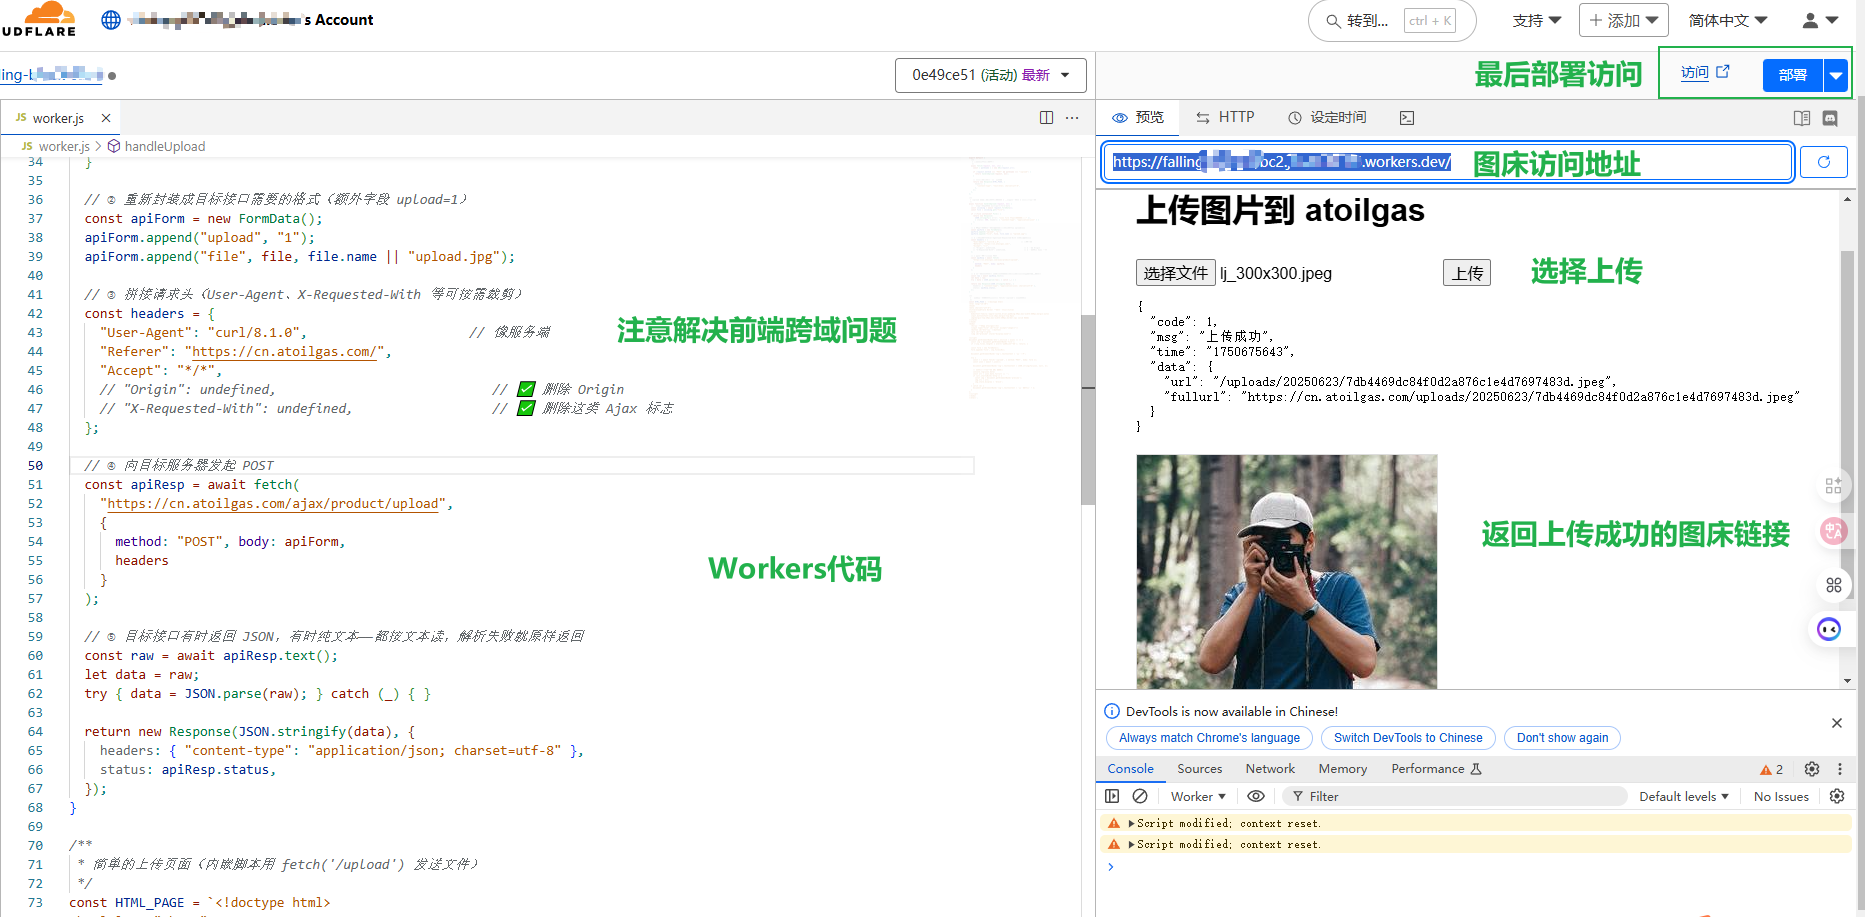The width and height of the screenshot is (1865, 917).
Task: Select the Memory DevTools tab
Action: click(x=1342, y=769)
